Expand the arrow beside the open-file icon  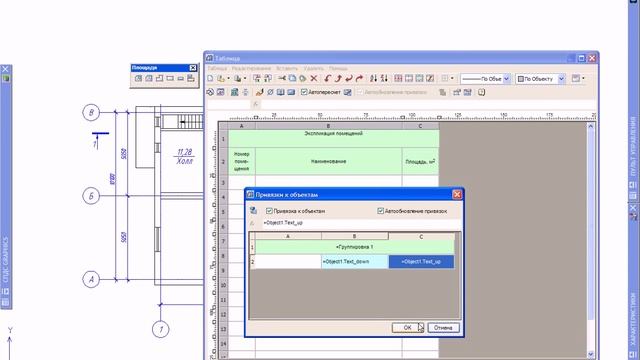228,78
